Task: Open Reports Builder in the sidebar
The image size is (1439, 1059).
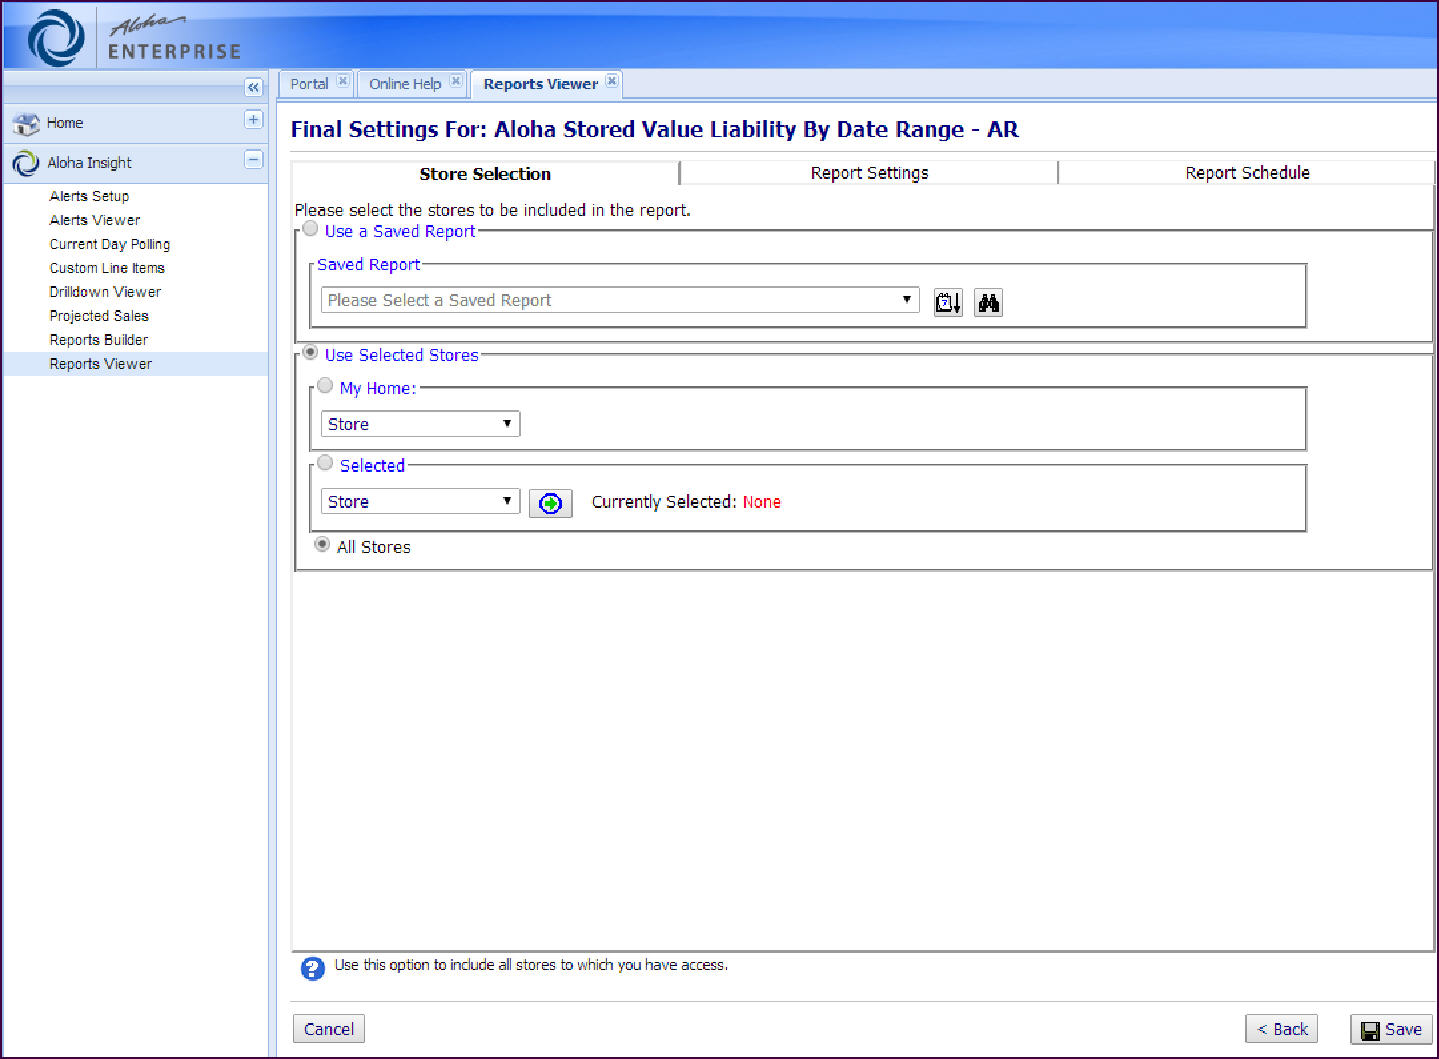Action: pyautogui.click(x=99, y=340)
